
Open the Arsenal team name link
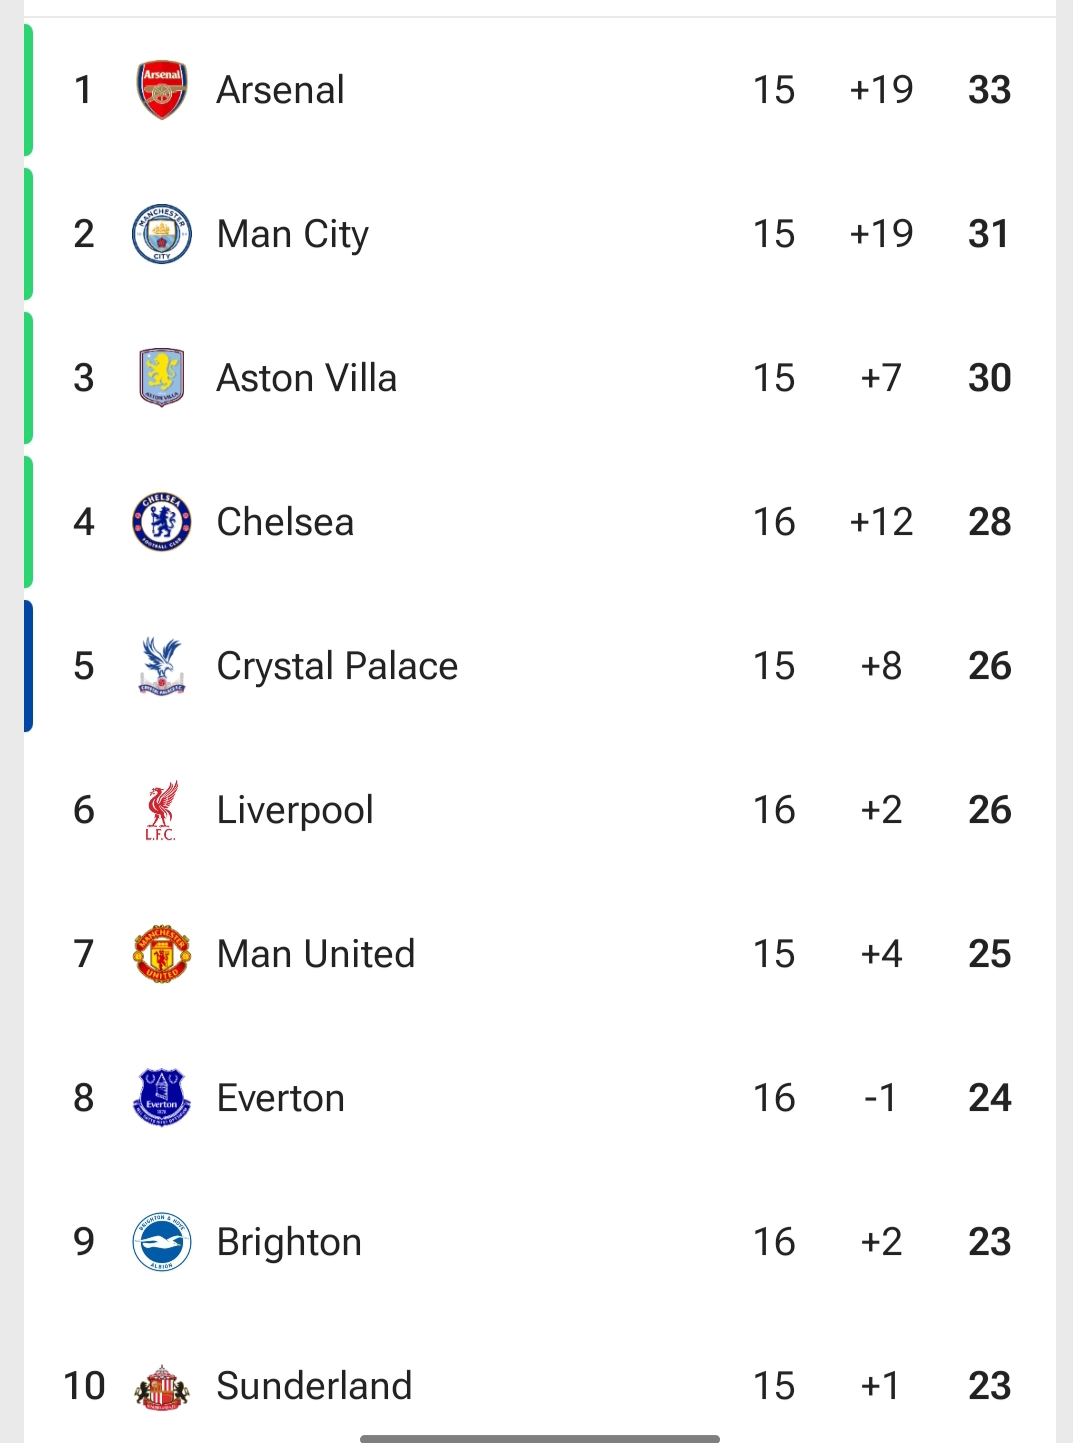280,90
